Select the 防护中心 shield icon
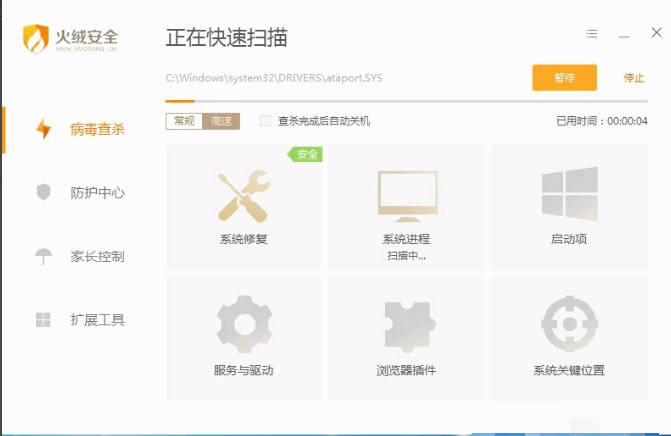 44,192
